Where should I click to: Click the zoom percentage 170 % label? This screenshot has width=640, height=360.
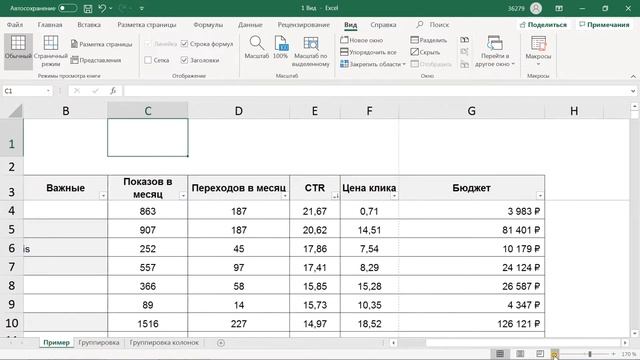629,354
